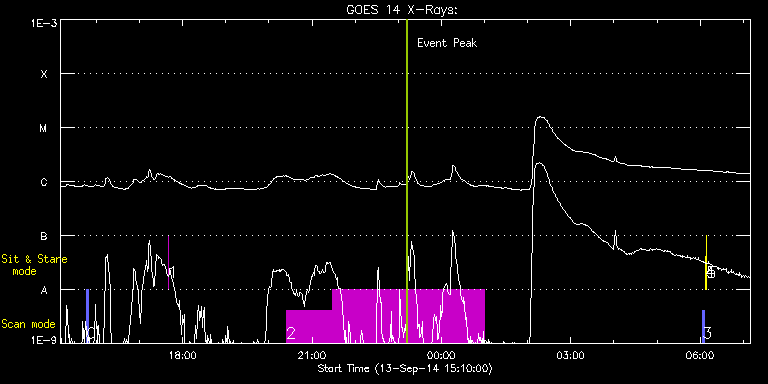Click the 'Event Peak' text label
The height and width of the screenshot is (384, 768).
click(x=447, y=43)
